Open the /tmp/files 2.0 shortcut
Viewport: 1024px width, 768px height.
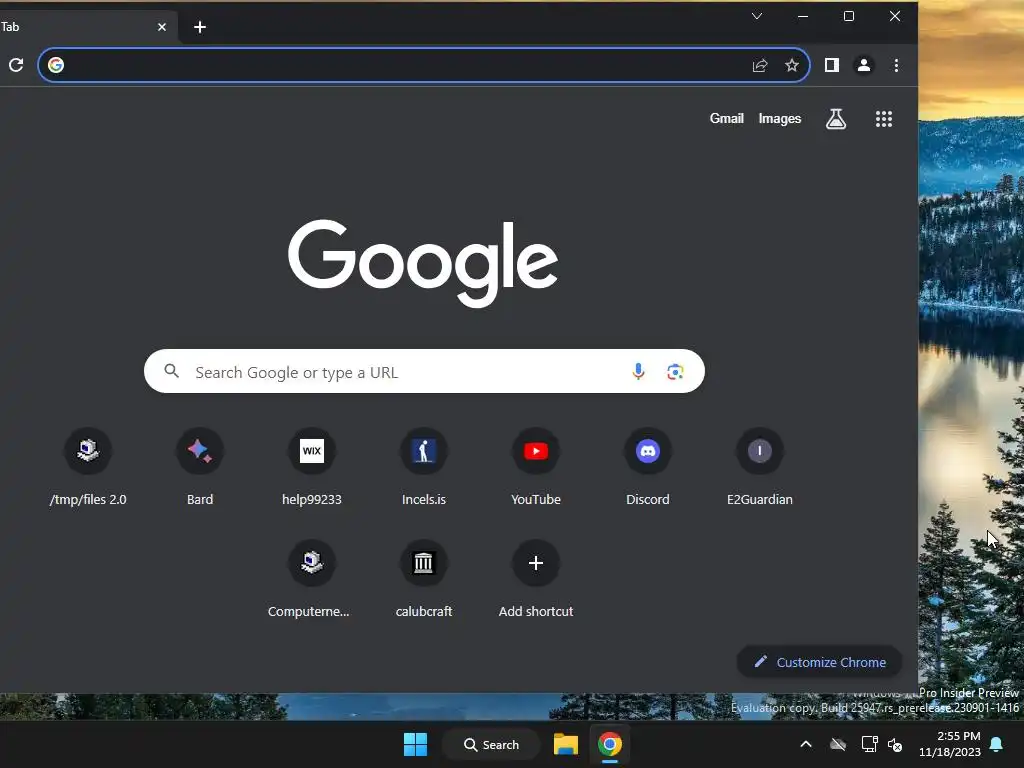88,467
